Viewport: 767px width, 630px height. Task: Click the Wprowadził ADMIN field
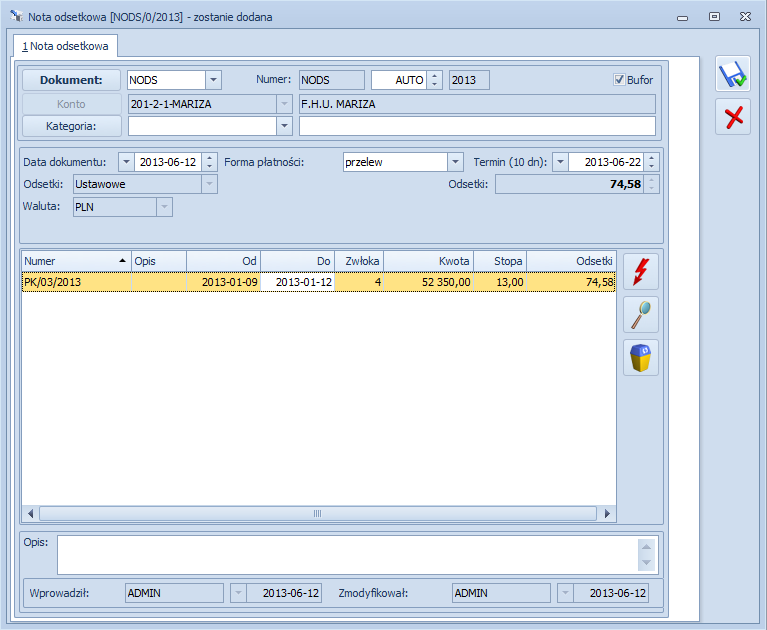pyautogui.click(x=174, y=593)
